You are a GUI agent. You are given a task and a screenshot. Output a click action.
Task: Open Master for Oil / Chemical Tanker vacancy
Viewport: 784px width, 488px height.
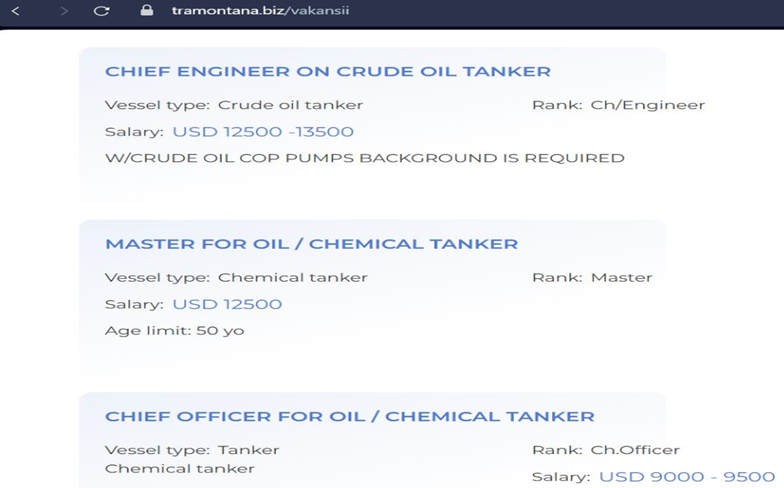pyautogui.click(x=312, y=244)
